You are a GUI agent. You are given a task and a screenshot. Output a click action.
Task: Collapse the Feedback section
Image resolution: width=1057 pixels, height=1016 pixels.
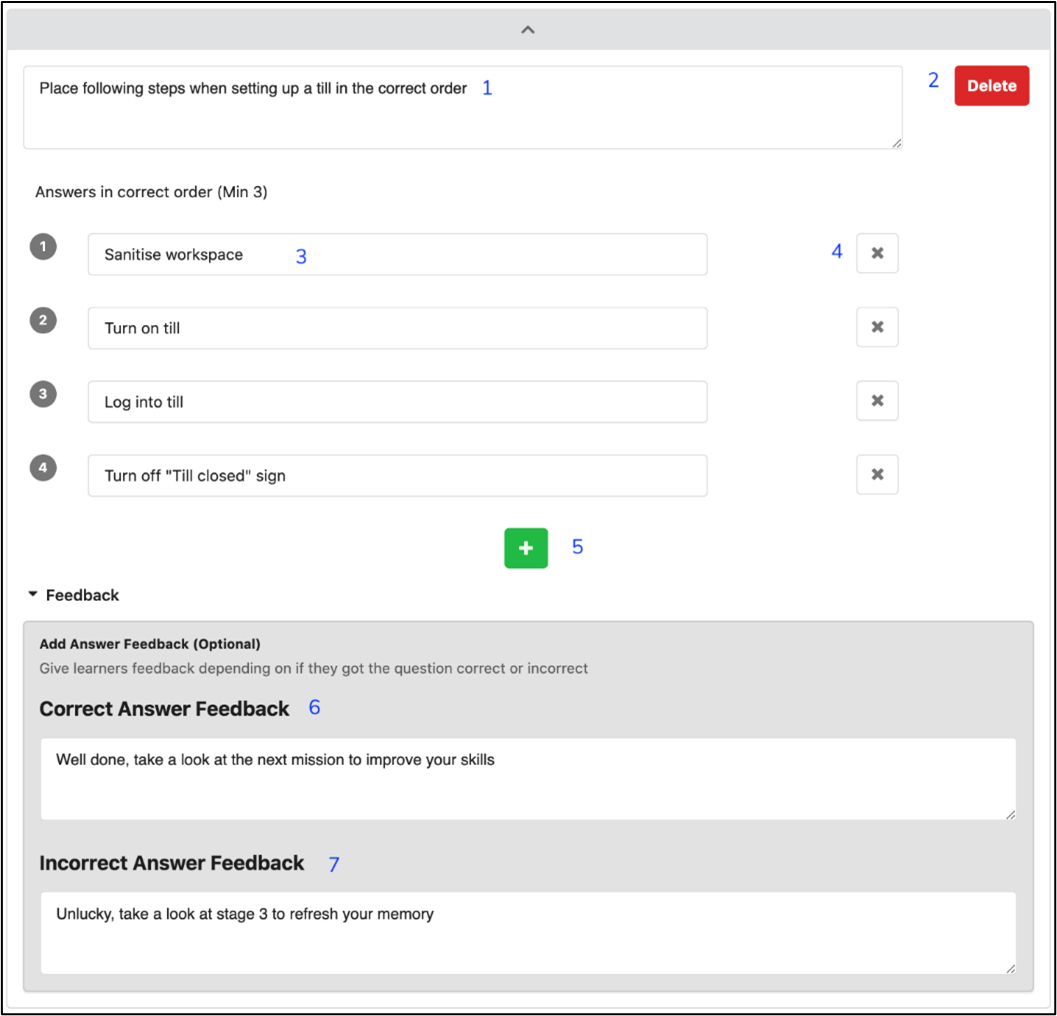click(74, 595)
